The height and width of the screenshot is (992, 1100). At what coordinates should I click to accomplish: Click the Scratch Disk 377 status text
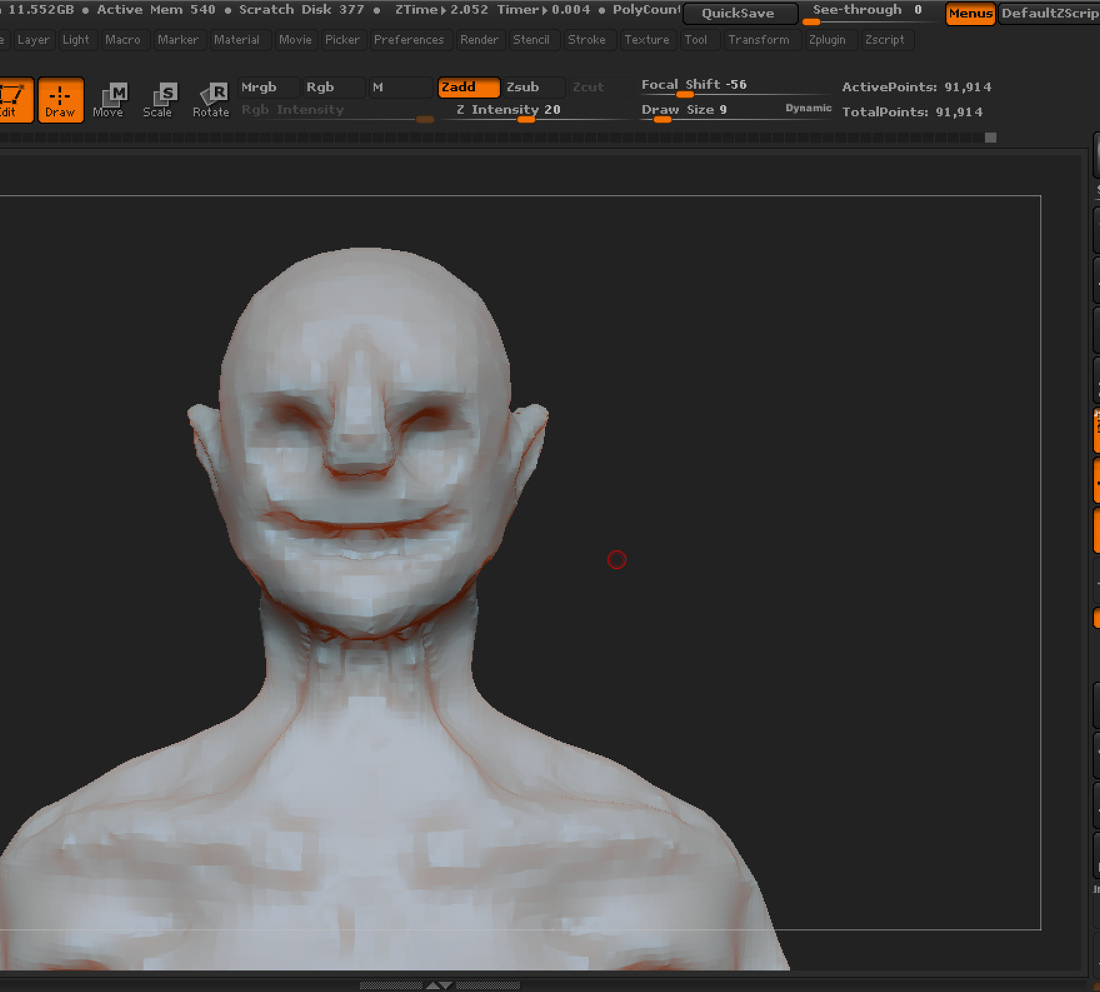(x=302, y=10)
